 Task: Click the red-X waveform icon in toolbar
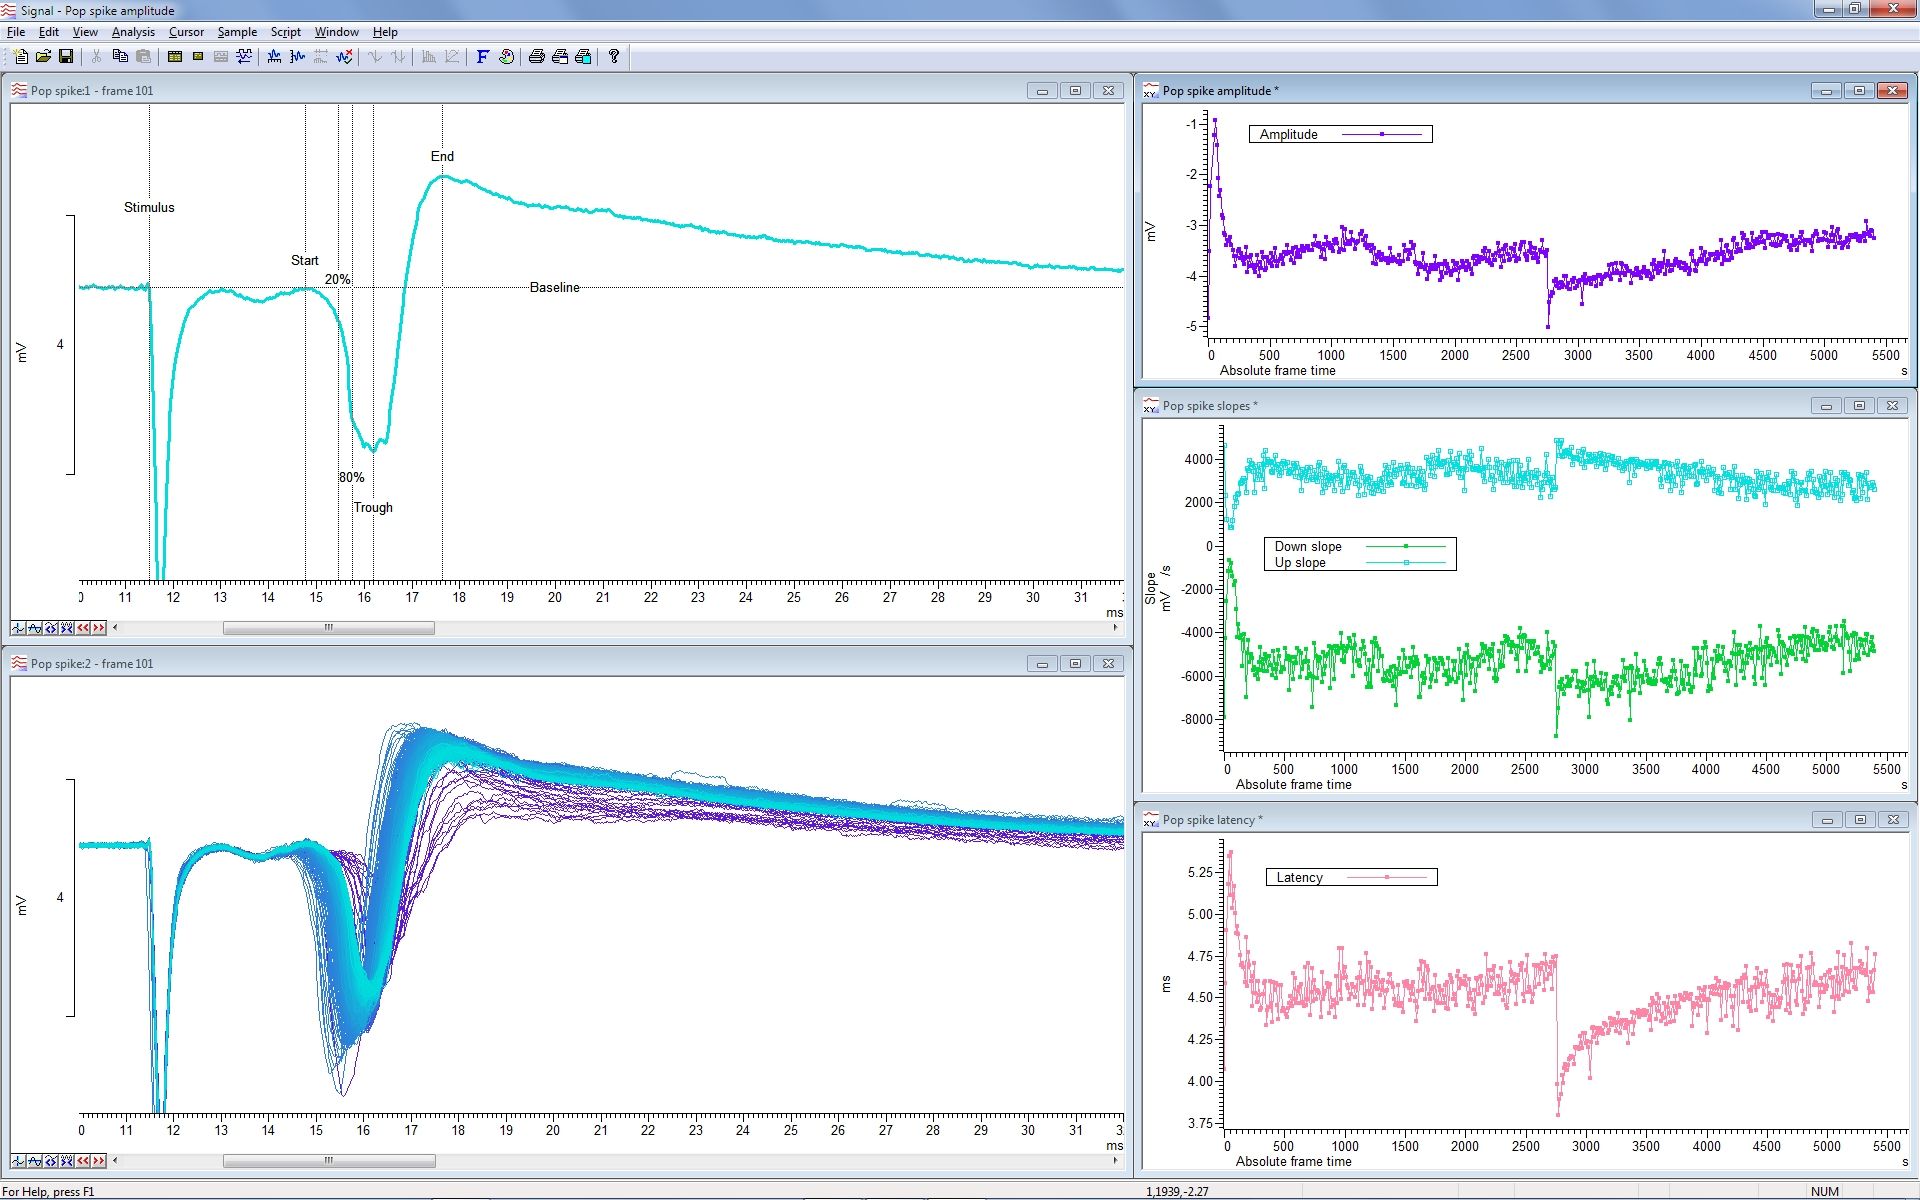pyautogui.click(x=344, y=57)
